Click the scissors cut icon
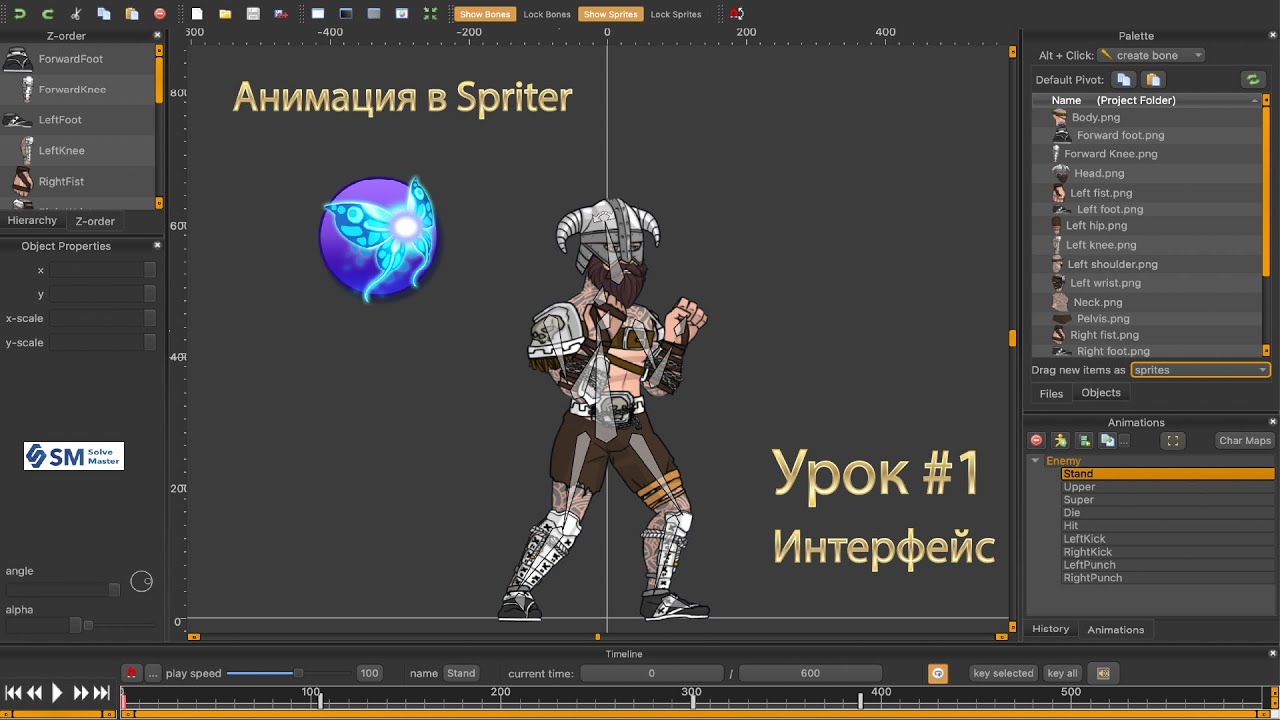 [x=76, y=14]
